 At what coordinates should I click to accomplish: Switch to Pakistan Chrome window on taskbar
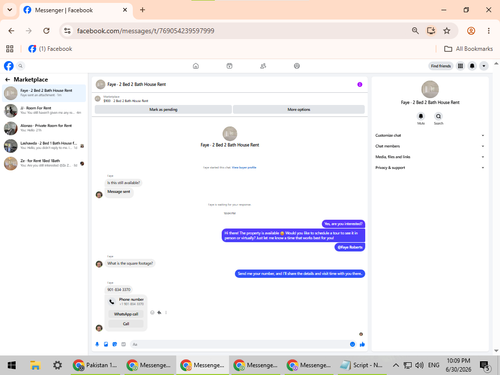pyautogui.click(x=96, y=365)
